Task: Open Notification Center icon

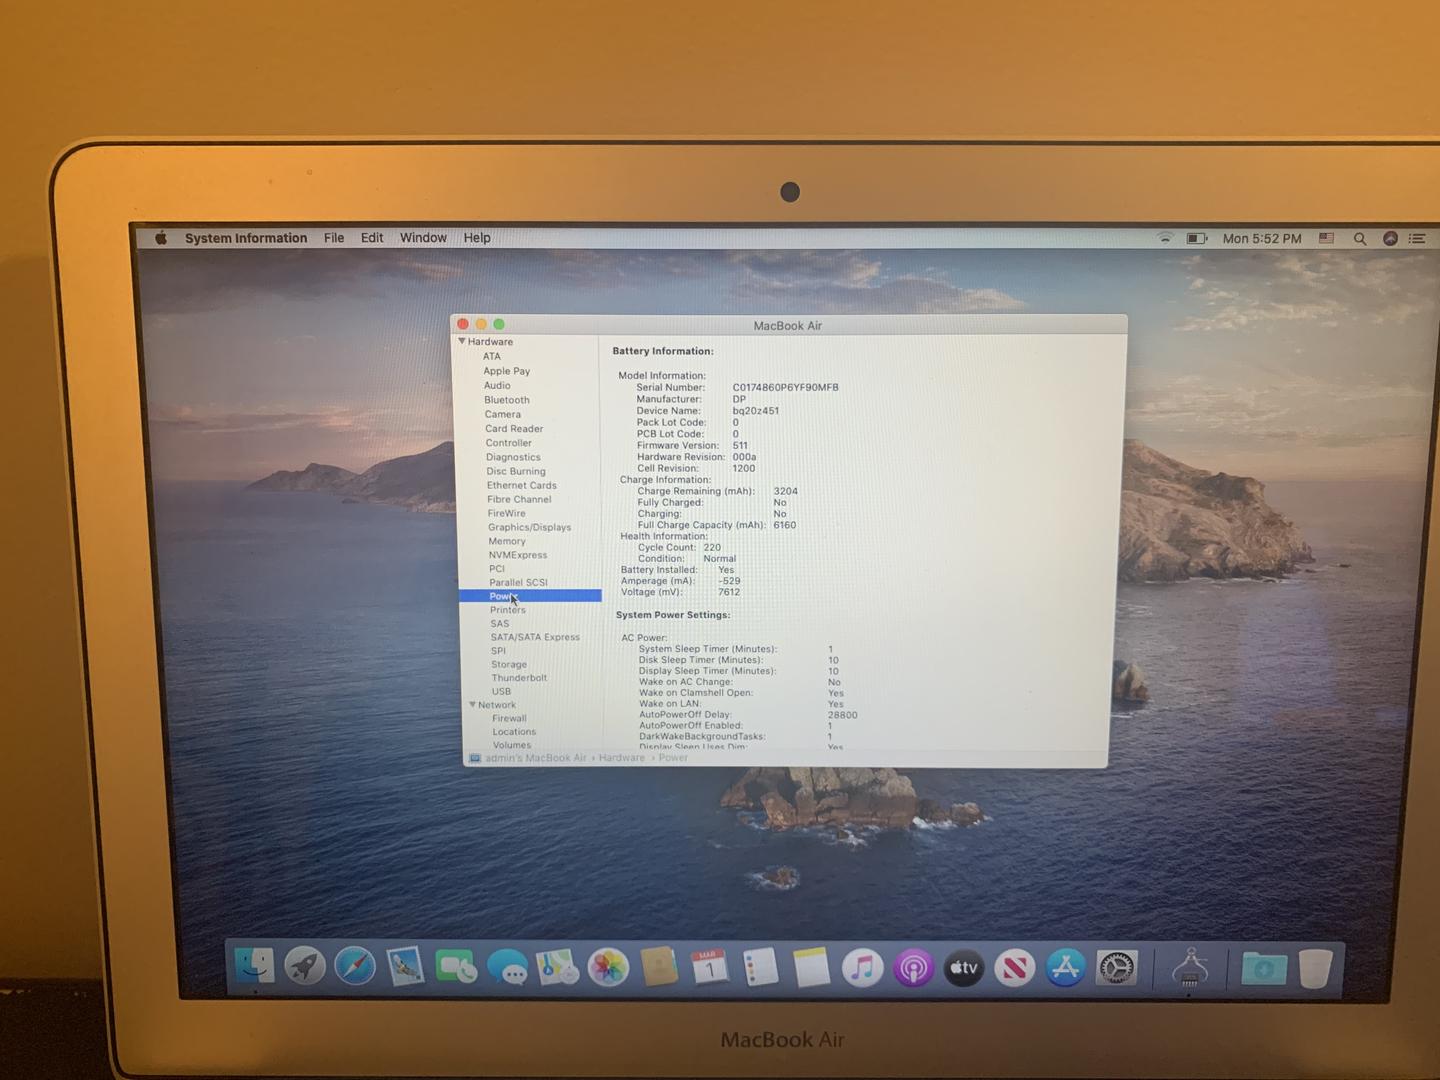Action: pyautogui.click(x=1417, y=239)
